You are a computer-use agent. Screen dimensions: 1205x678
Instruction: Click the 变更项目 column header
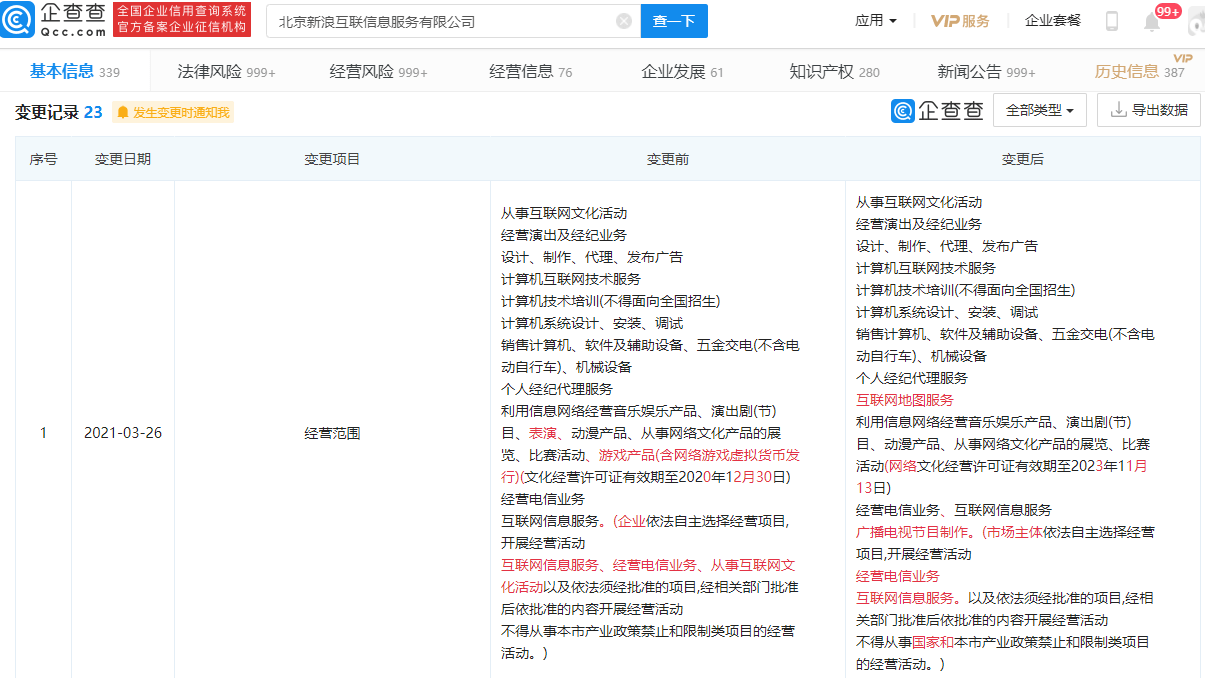click(x=332, y=159)
